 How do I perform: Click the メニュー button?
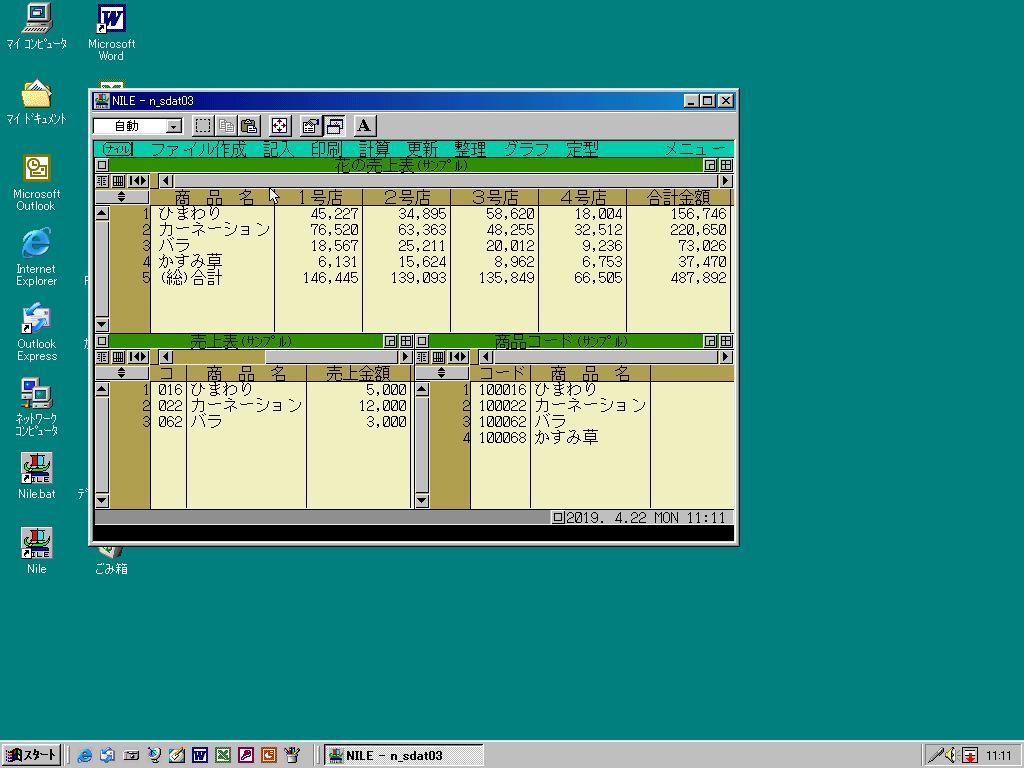694,149
